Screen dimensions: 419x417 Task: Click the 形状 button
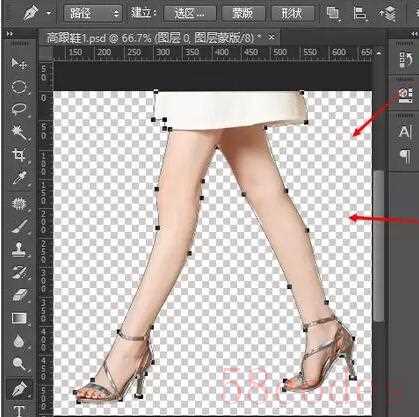tap(293, 13)
